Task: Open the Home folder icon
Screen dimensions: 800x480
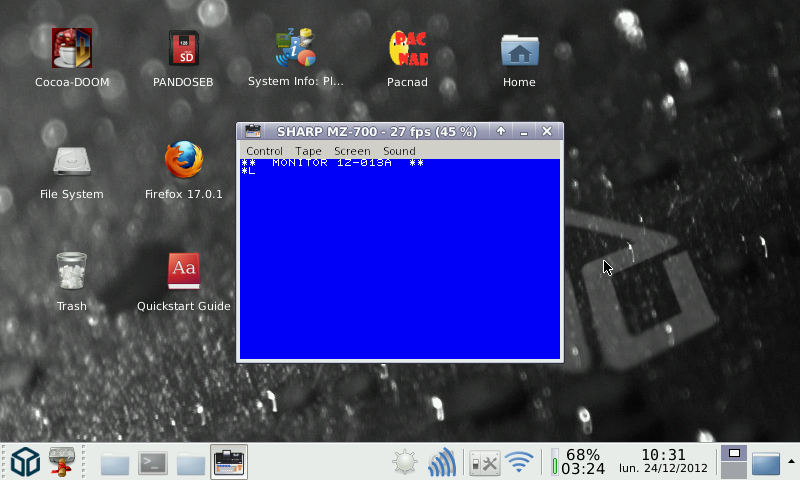Action: pos(519,50)
